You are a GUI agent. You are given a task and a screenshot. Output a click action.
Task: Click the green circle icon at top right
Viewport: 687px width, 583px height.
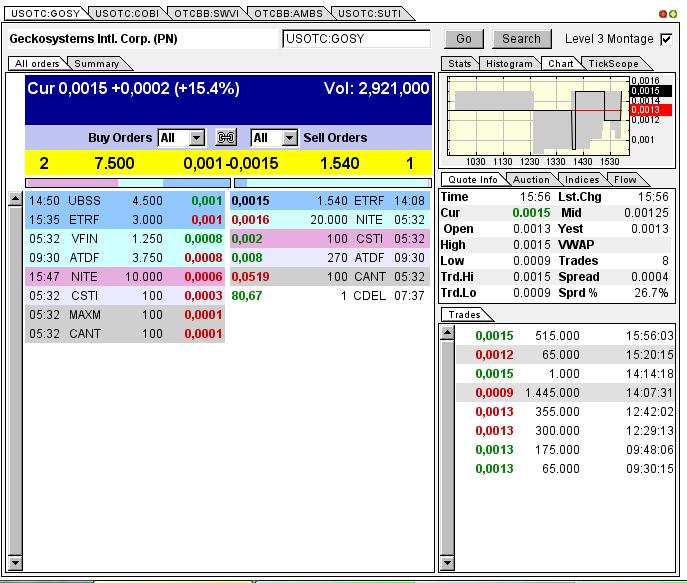[x=673, y=14]
